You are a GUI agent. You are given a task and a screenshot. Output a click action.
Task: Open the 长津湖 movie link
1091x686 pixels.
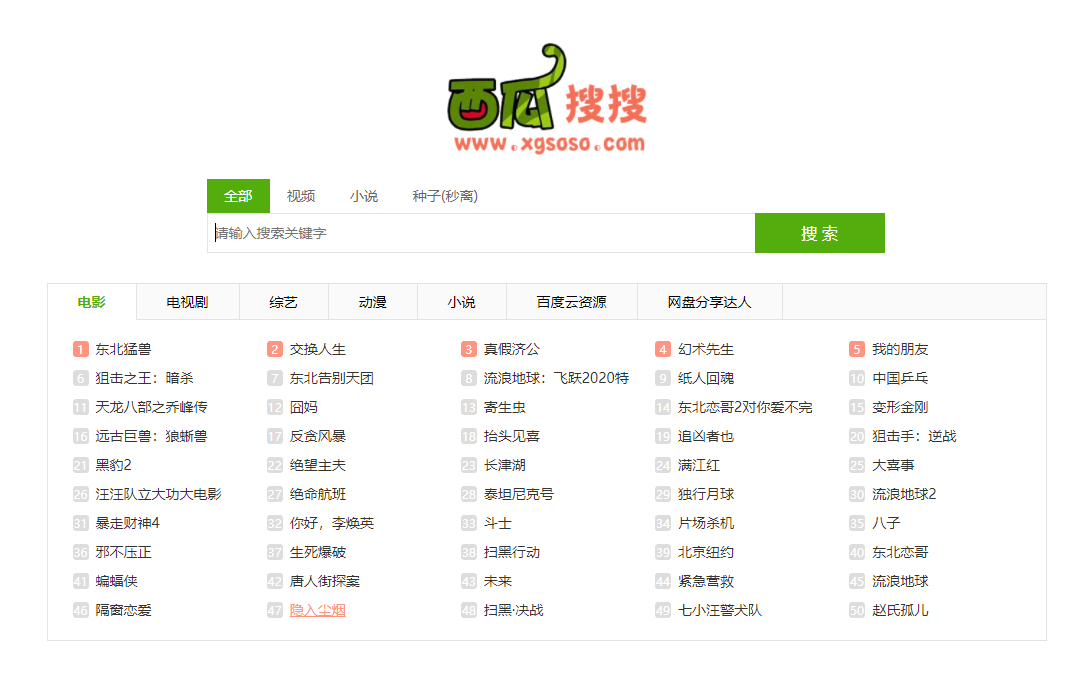[504, 464]
